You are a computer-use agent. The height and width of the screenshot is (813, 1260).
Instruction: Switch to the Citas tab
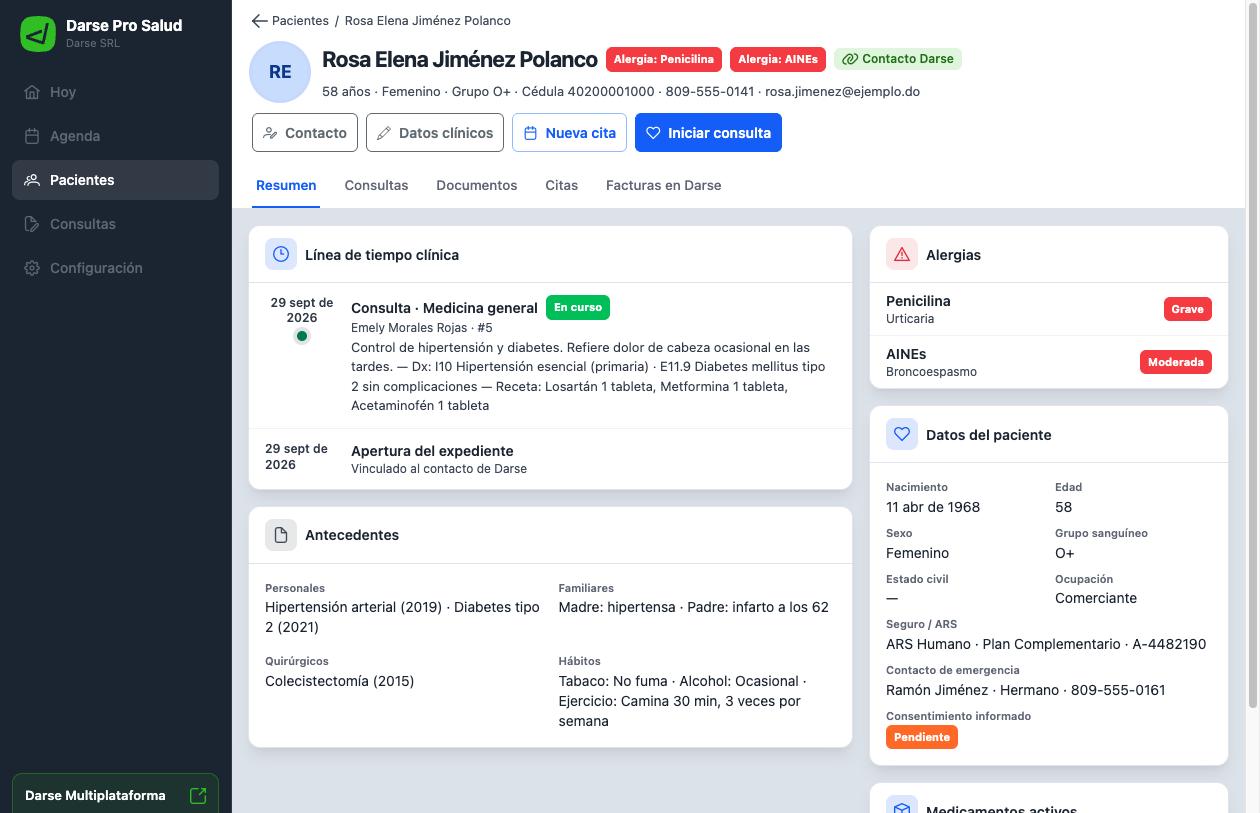coord(562,185)
